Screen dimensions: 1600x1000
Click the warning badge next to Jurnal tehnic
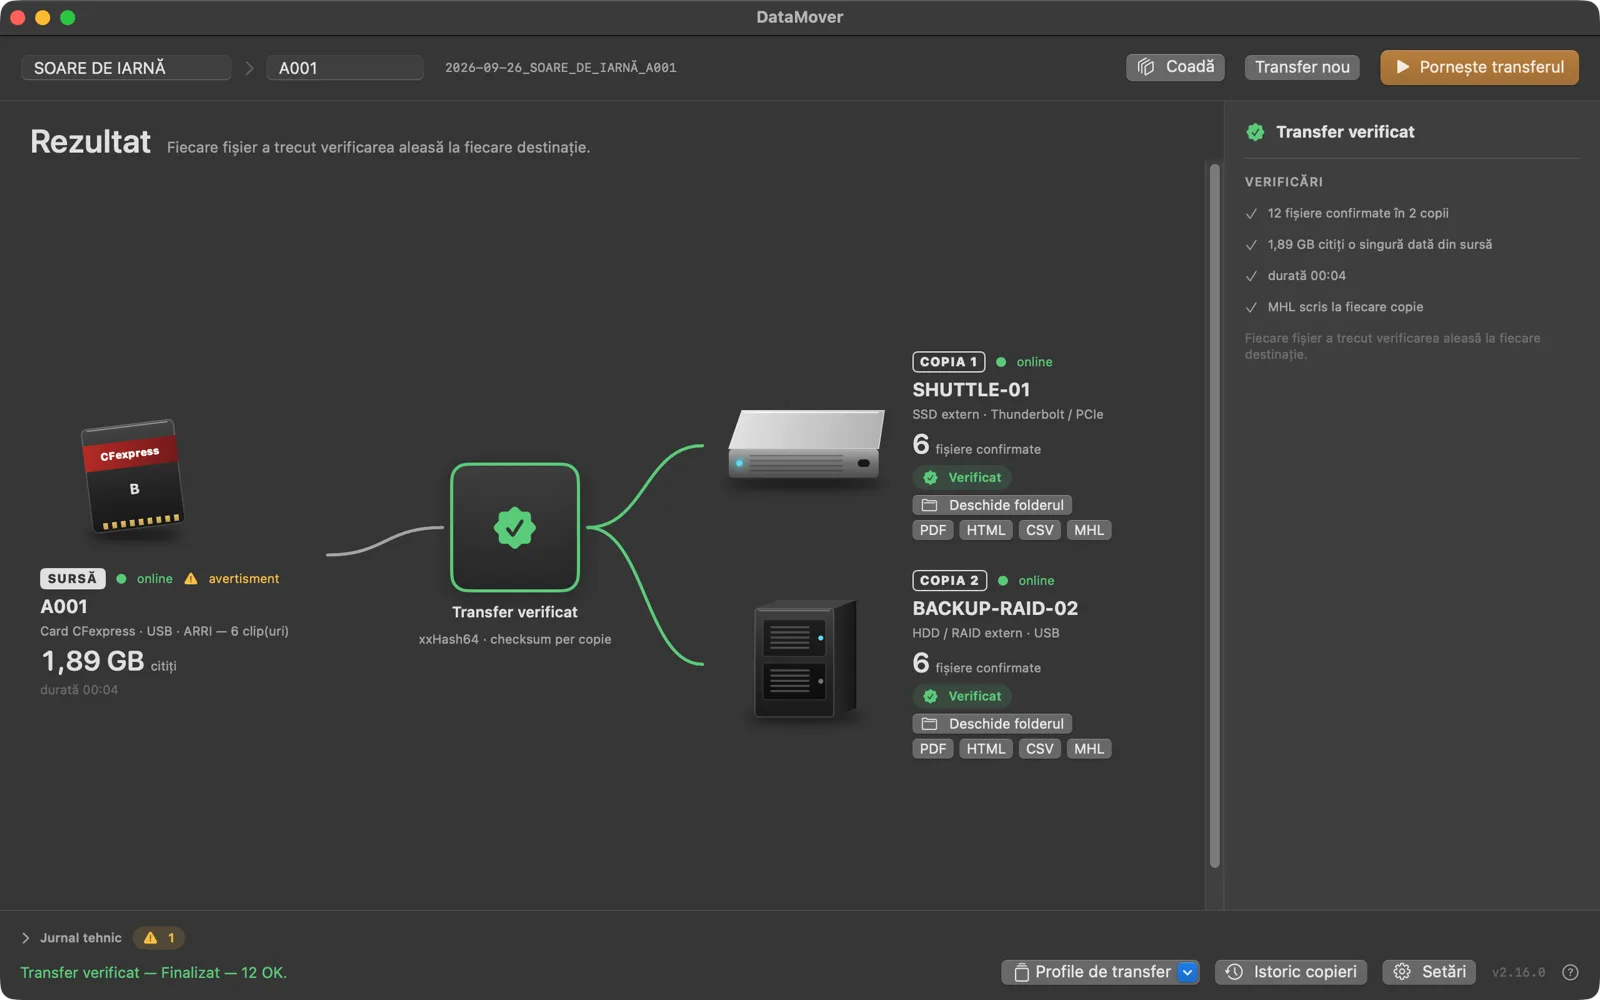click(159, 938)
